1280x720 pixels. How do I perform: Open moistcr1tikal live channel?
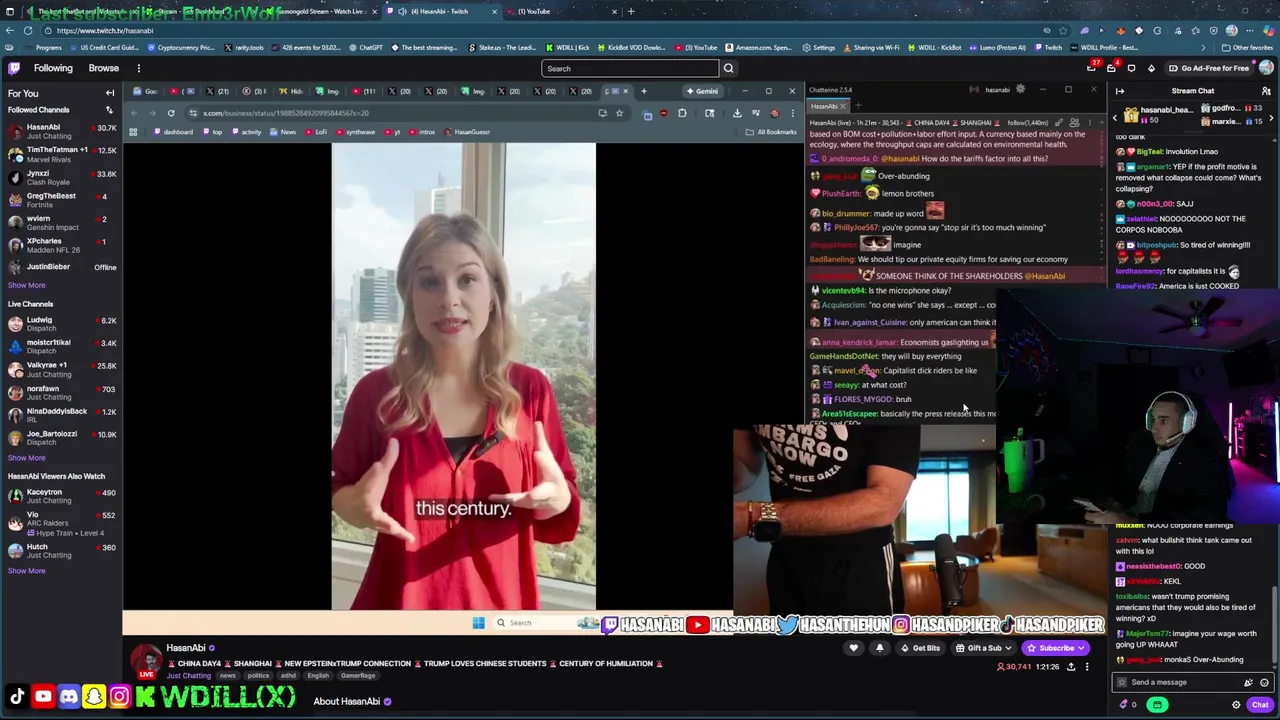pos(62,346)
